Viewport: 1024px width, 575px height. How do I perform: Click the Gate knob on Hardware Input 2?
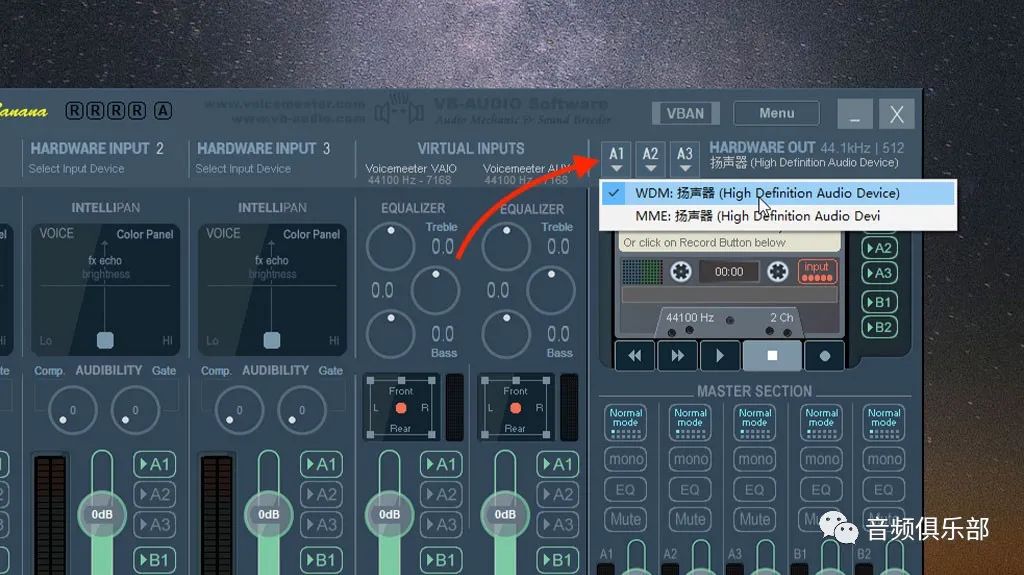[x=135, y=410]
